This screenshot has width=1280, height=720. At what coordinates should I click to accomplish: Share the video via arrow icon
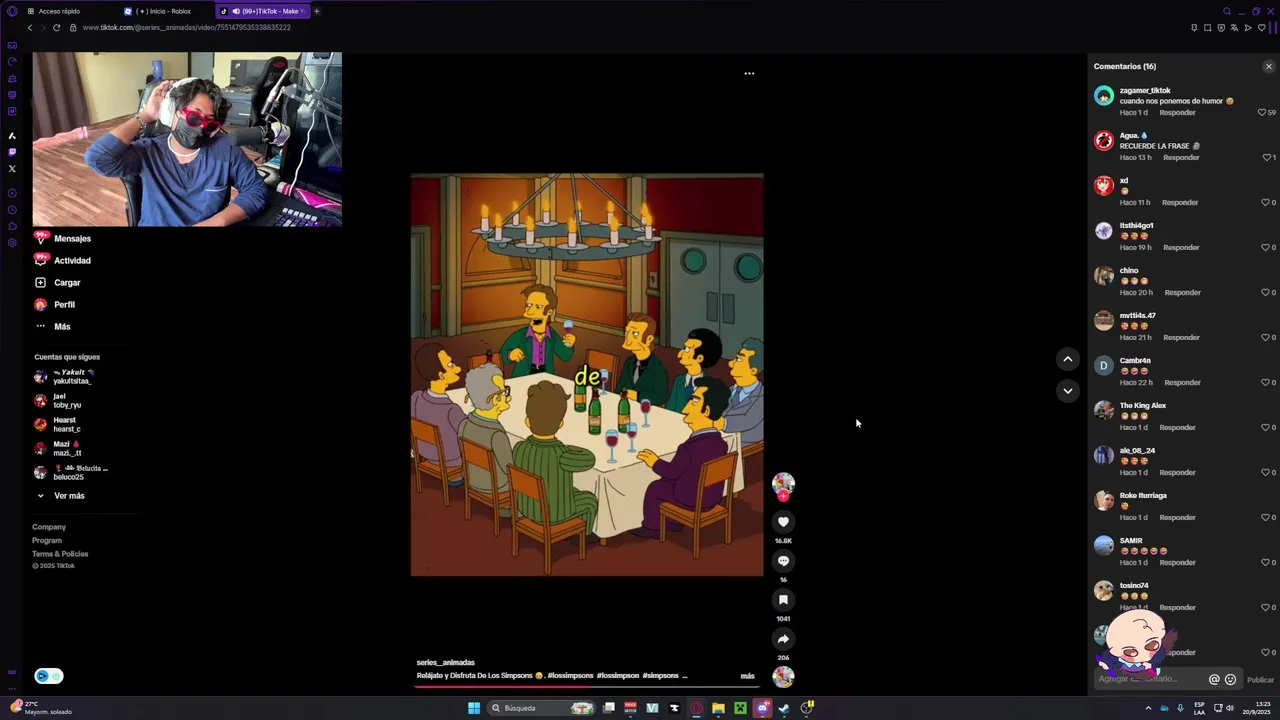coord(783,639)
